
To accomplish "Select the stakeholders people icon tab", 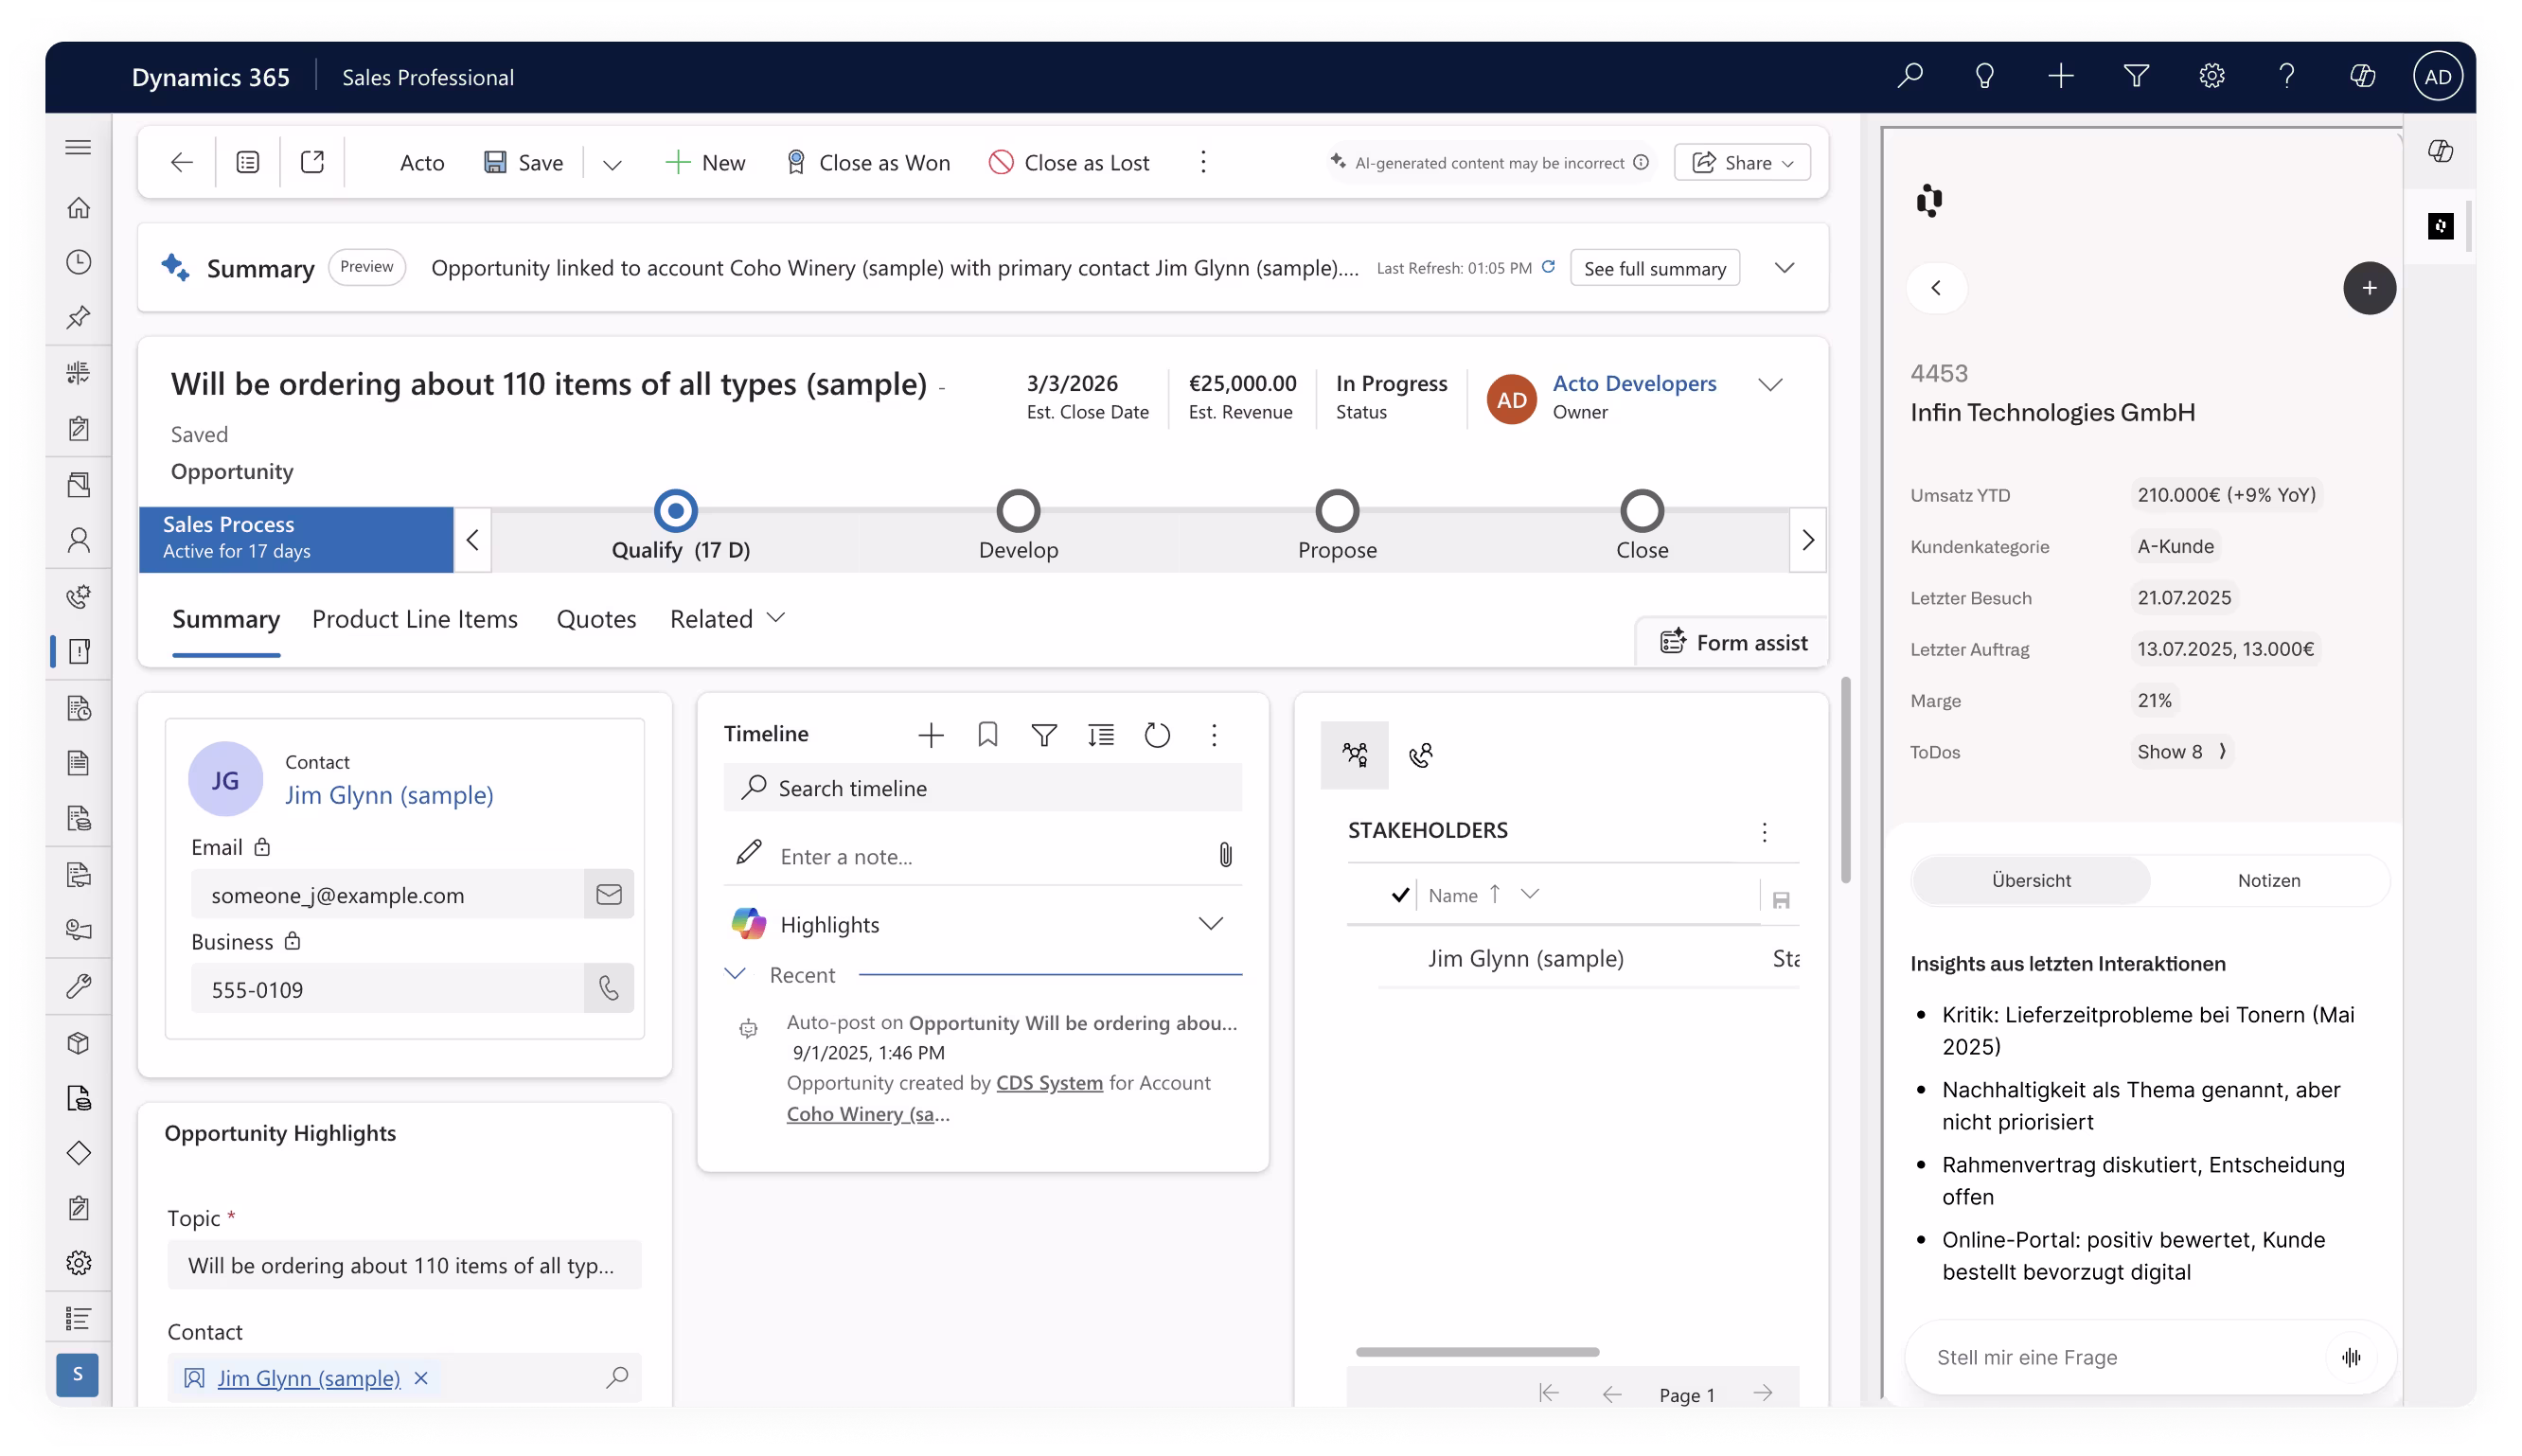I will [1354, 755].
